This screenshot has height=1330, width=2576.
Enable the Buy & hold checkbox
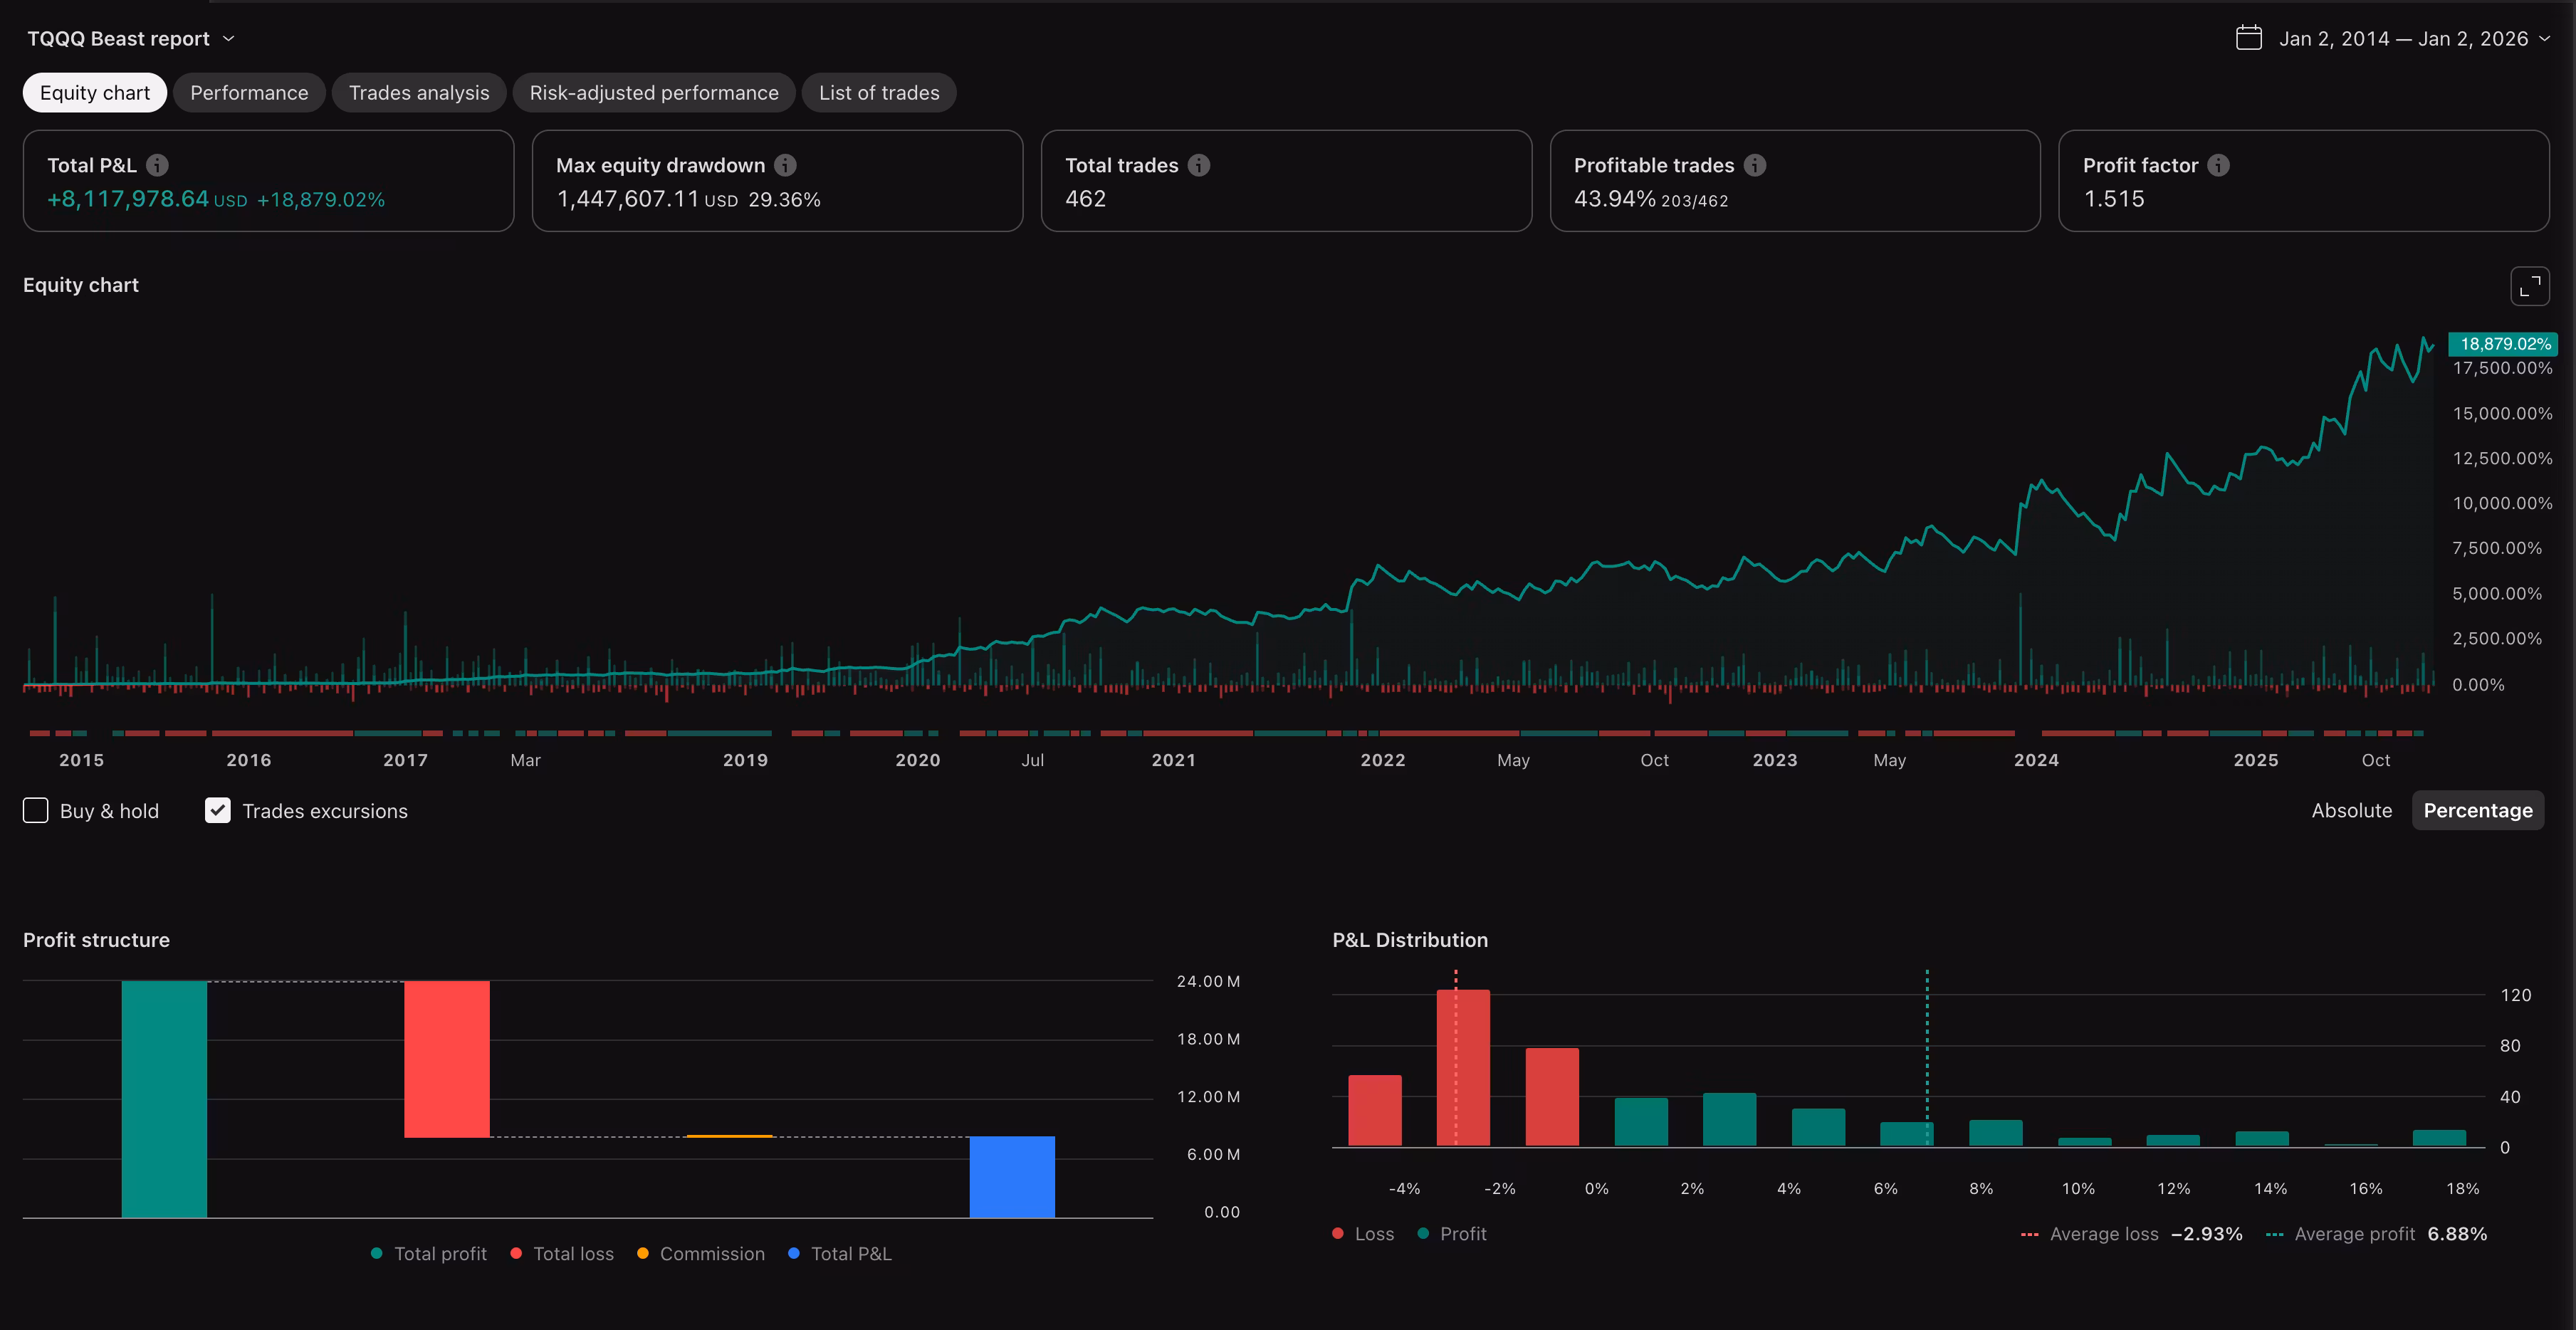pyautogui.click(x=36, y=810)
